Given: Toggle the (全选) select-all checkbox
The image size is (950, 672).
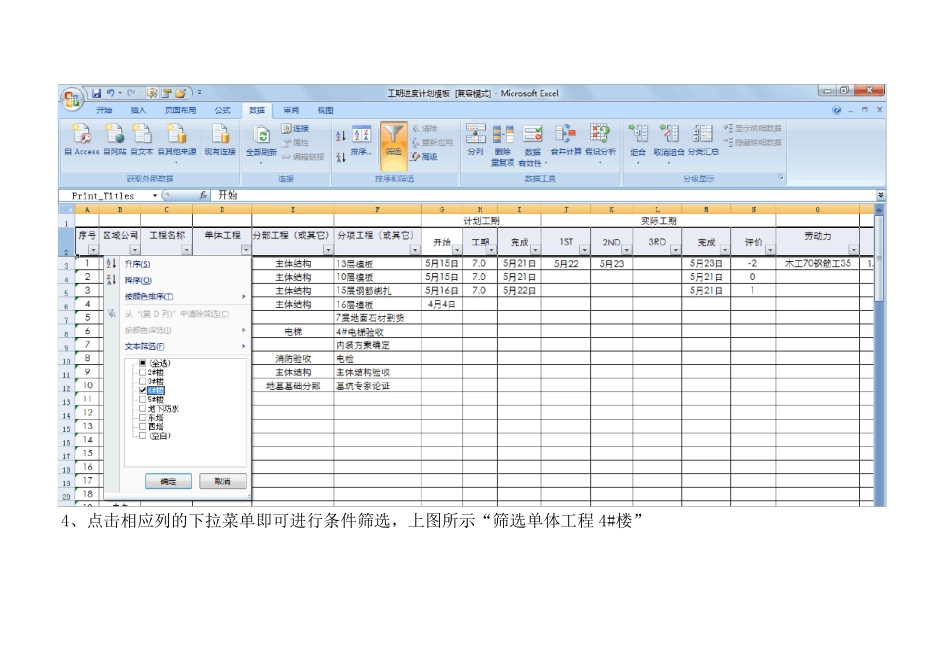Looking at the screenshot, I should point(142,363).
